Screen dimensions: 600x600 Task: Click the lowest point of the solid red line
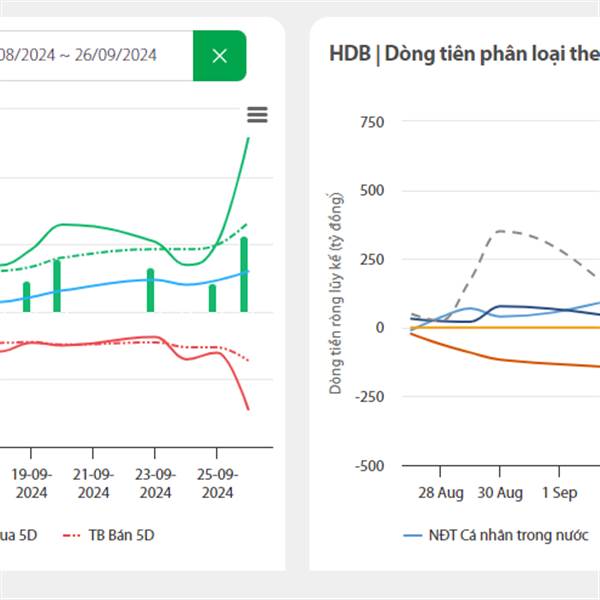click(x=247, y=408)
